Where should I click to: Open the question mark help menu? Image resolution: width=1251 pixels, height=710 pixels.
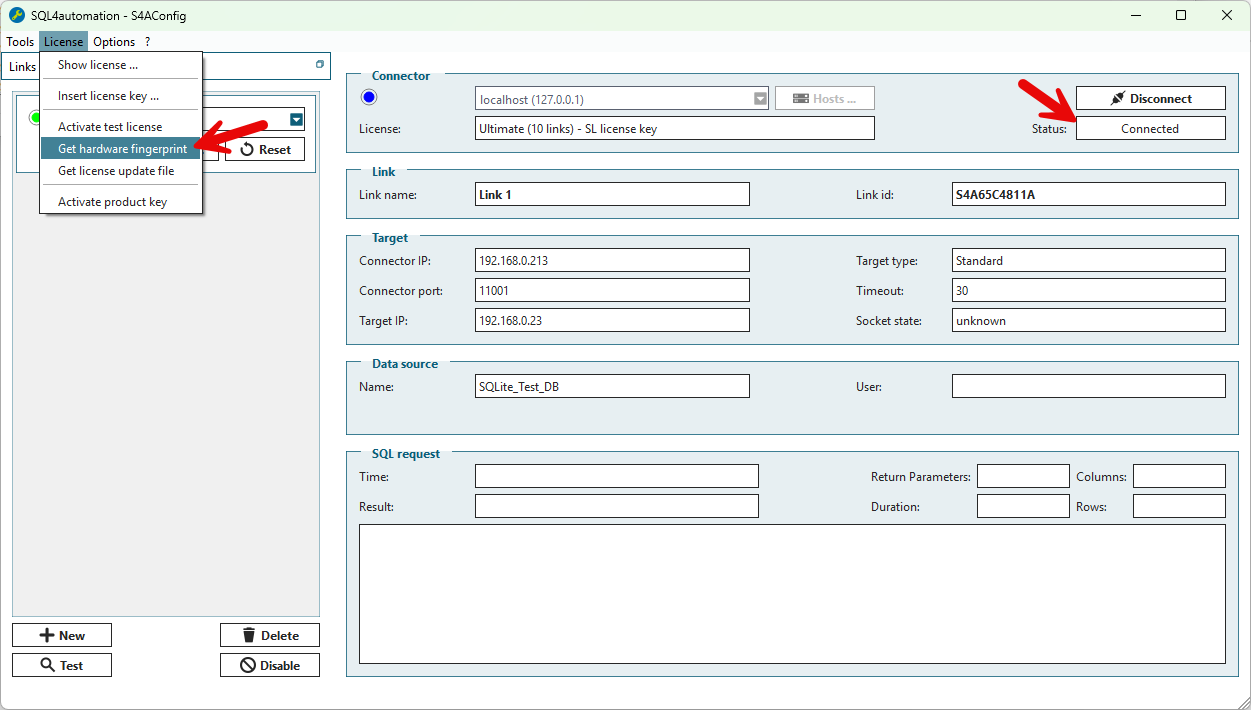(148, 42)
